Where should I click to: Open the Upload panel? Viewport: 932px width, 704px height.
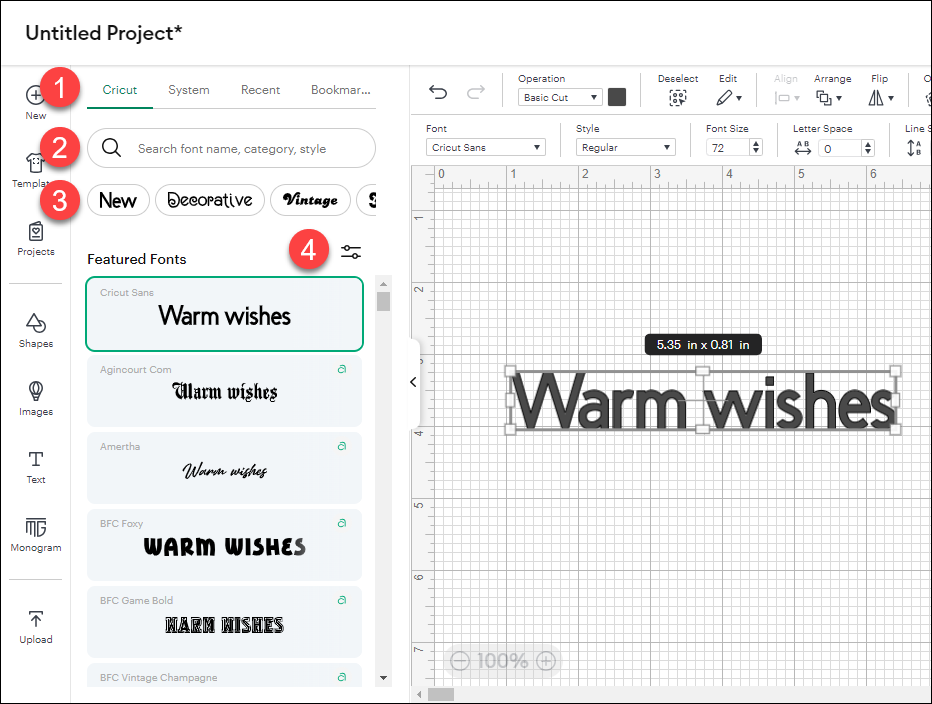coord(36,627)
